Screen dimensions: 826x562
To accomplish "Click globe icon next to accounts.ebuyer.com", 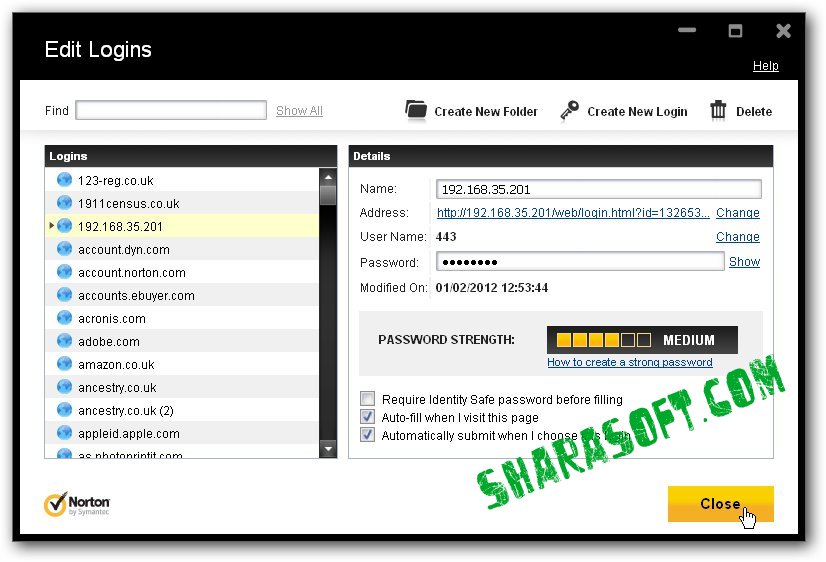I will pyautogui.click(x=64, y=295).
